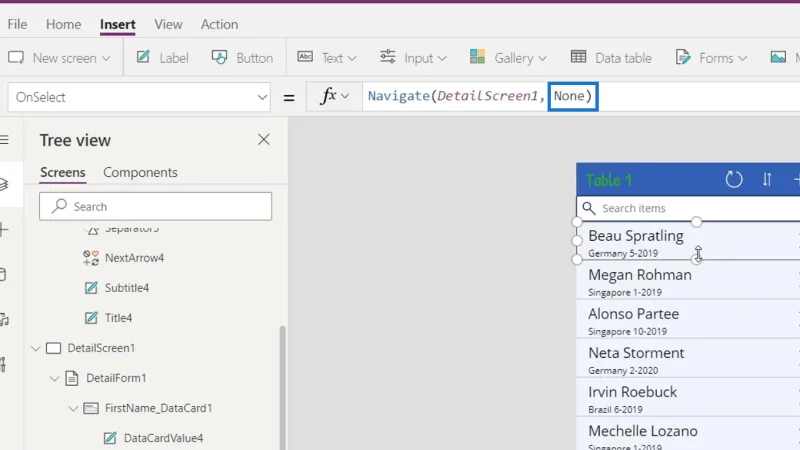This screenshot has width=800, height=450.
Task: Click the Label pencil icon
Action: (x=143, y=57)
